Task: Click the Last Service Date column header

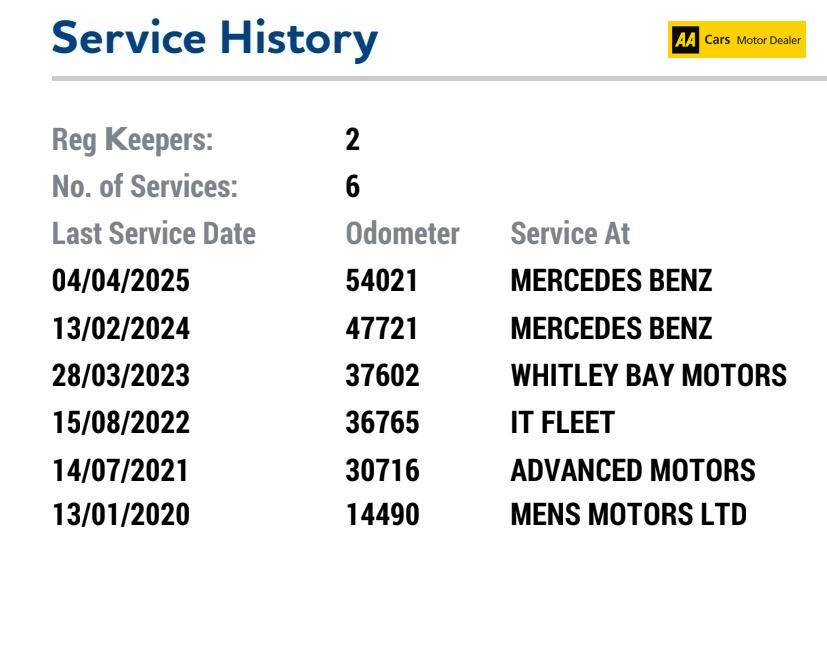Action: click(153, 234)
